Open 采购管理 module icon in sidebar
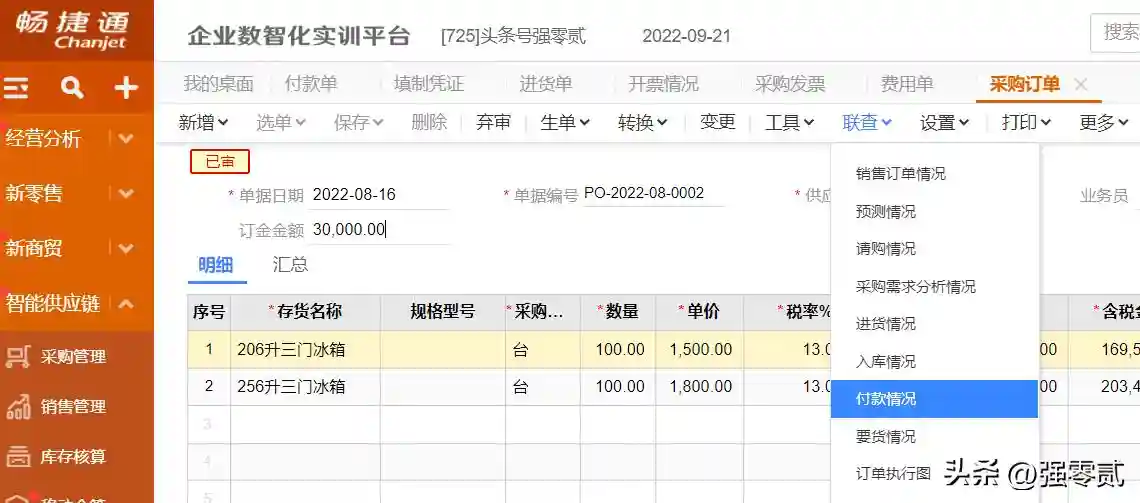Image resolution: width=1140 pixels, height=503 pixels. (18, 357)
